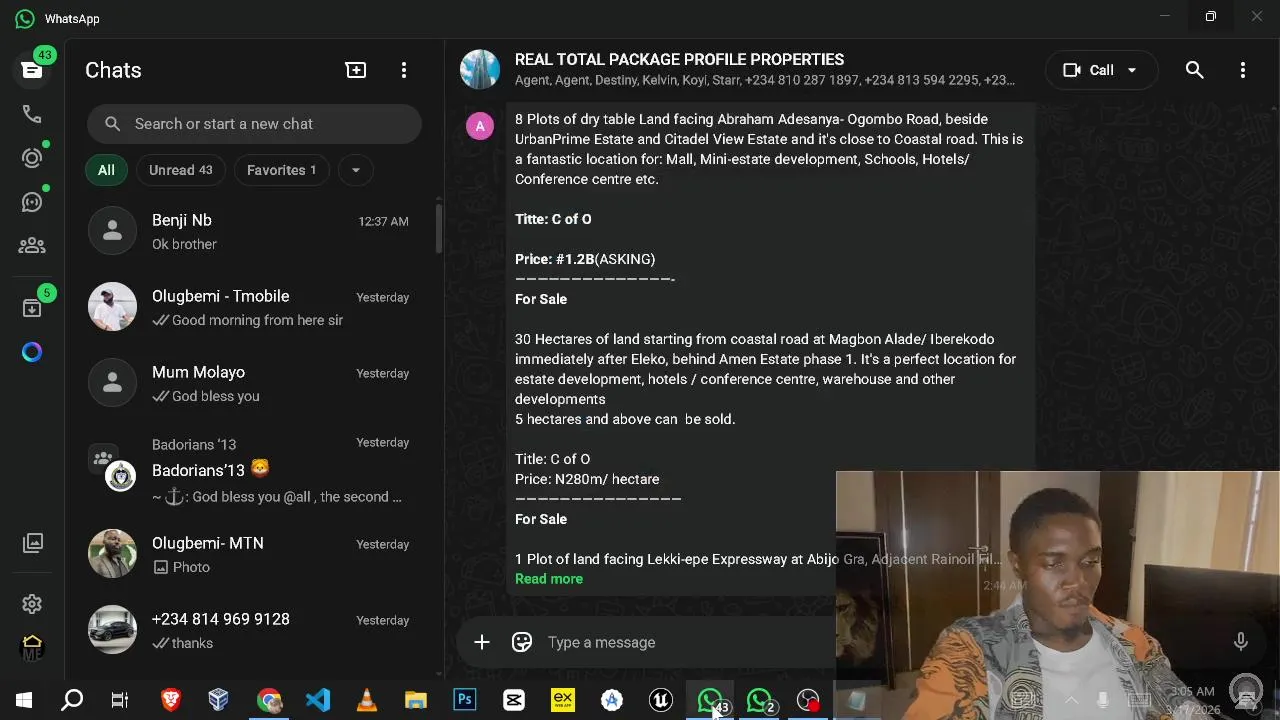
Task: Open the Chats section in sidebar
Action: click(32, 70)
